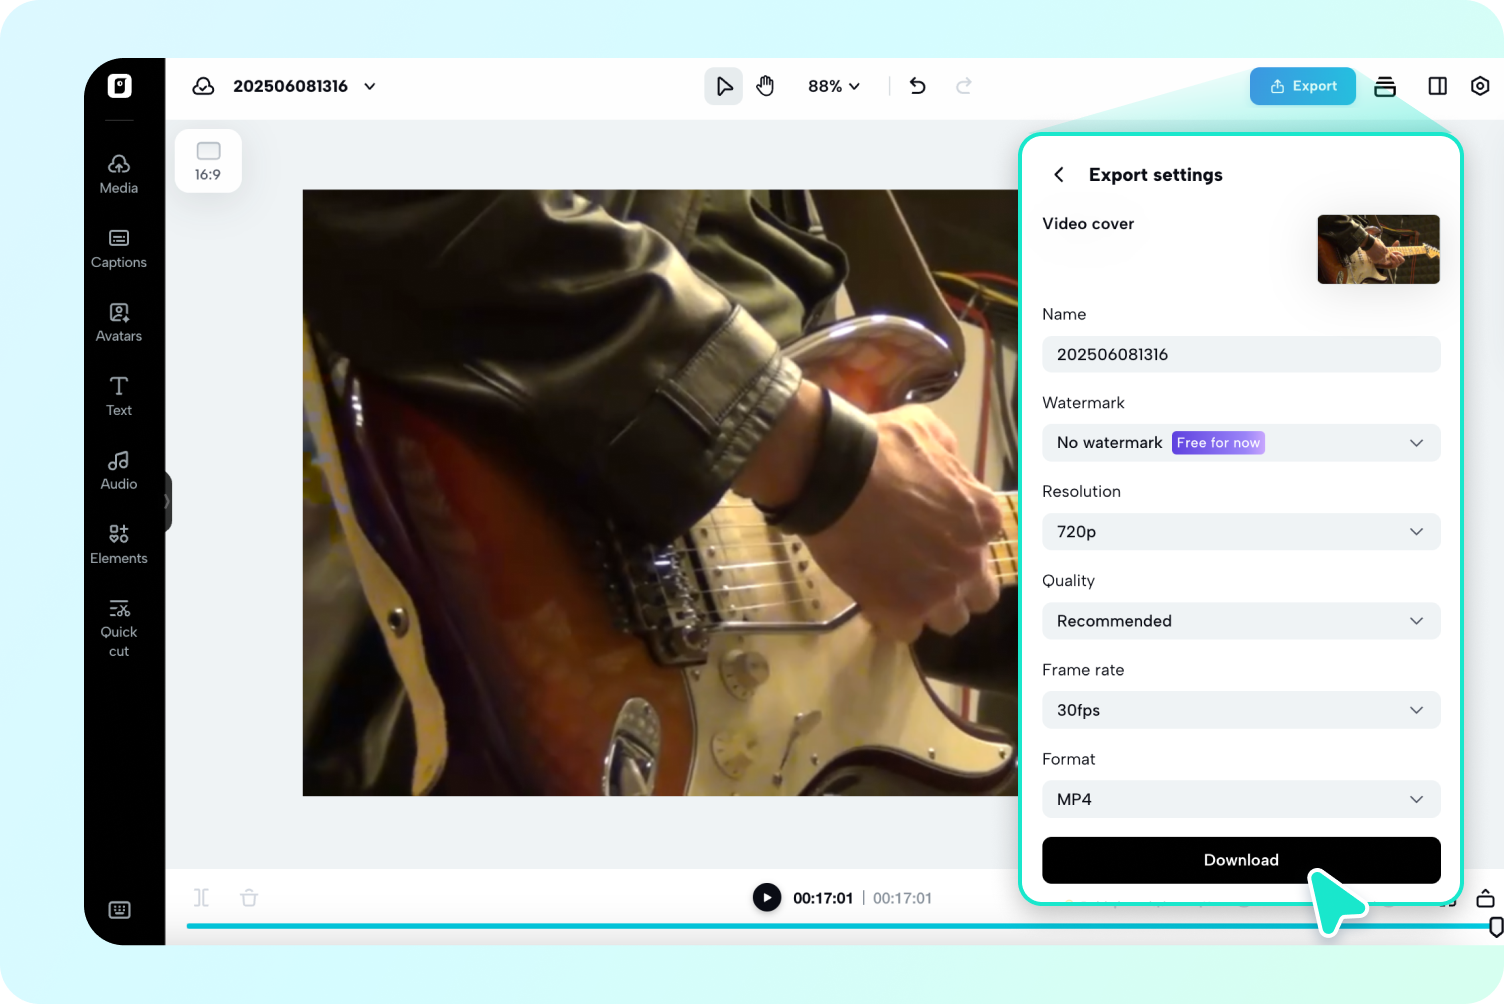Click the split clip icon

pos(202,898)
